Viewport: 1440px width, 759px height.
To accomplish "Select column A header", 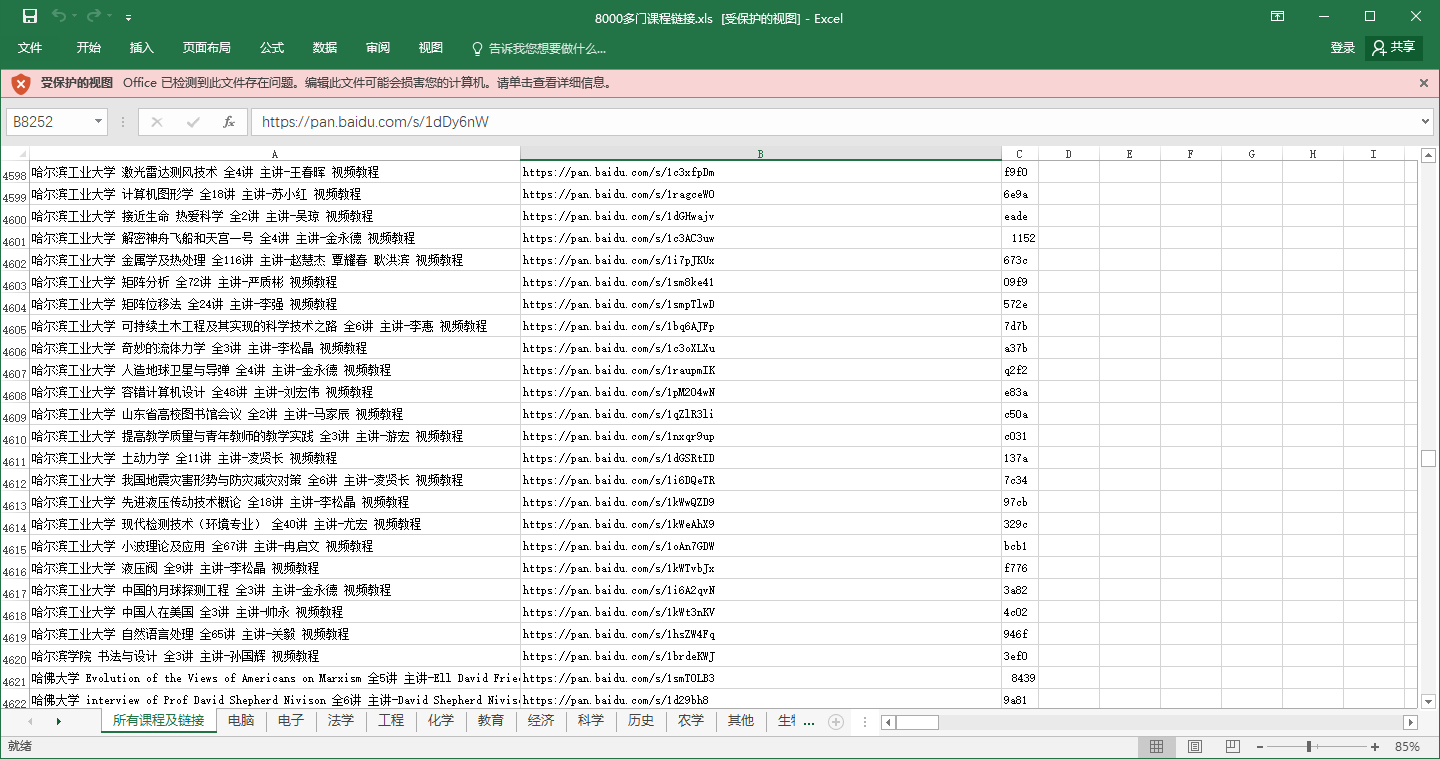I will coord(275,154).
